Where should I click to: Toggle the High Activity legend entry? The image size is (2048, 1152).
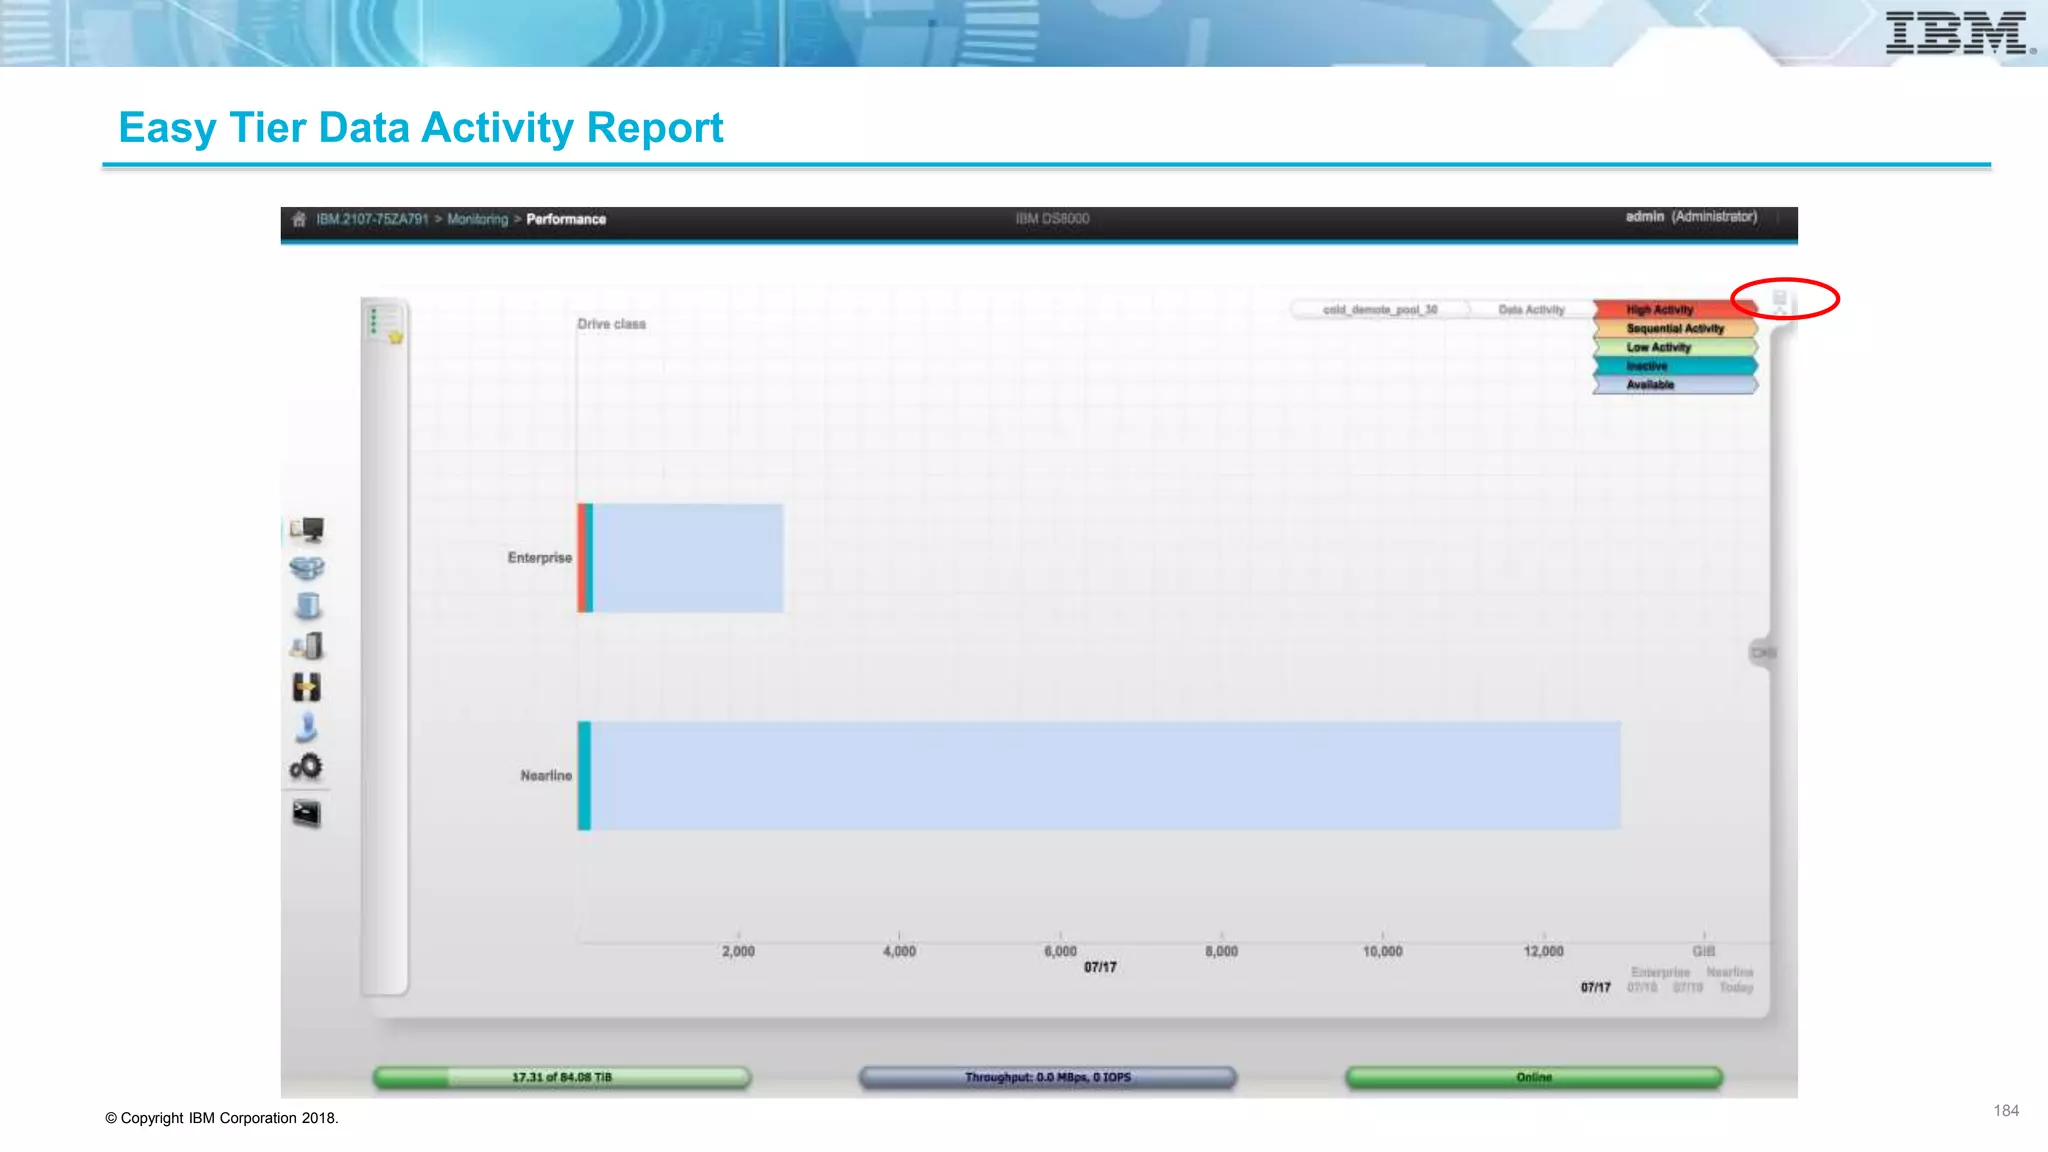(x=1675, y=310)
